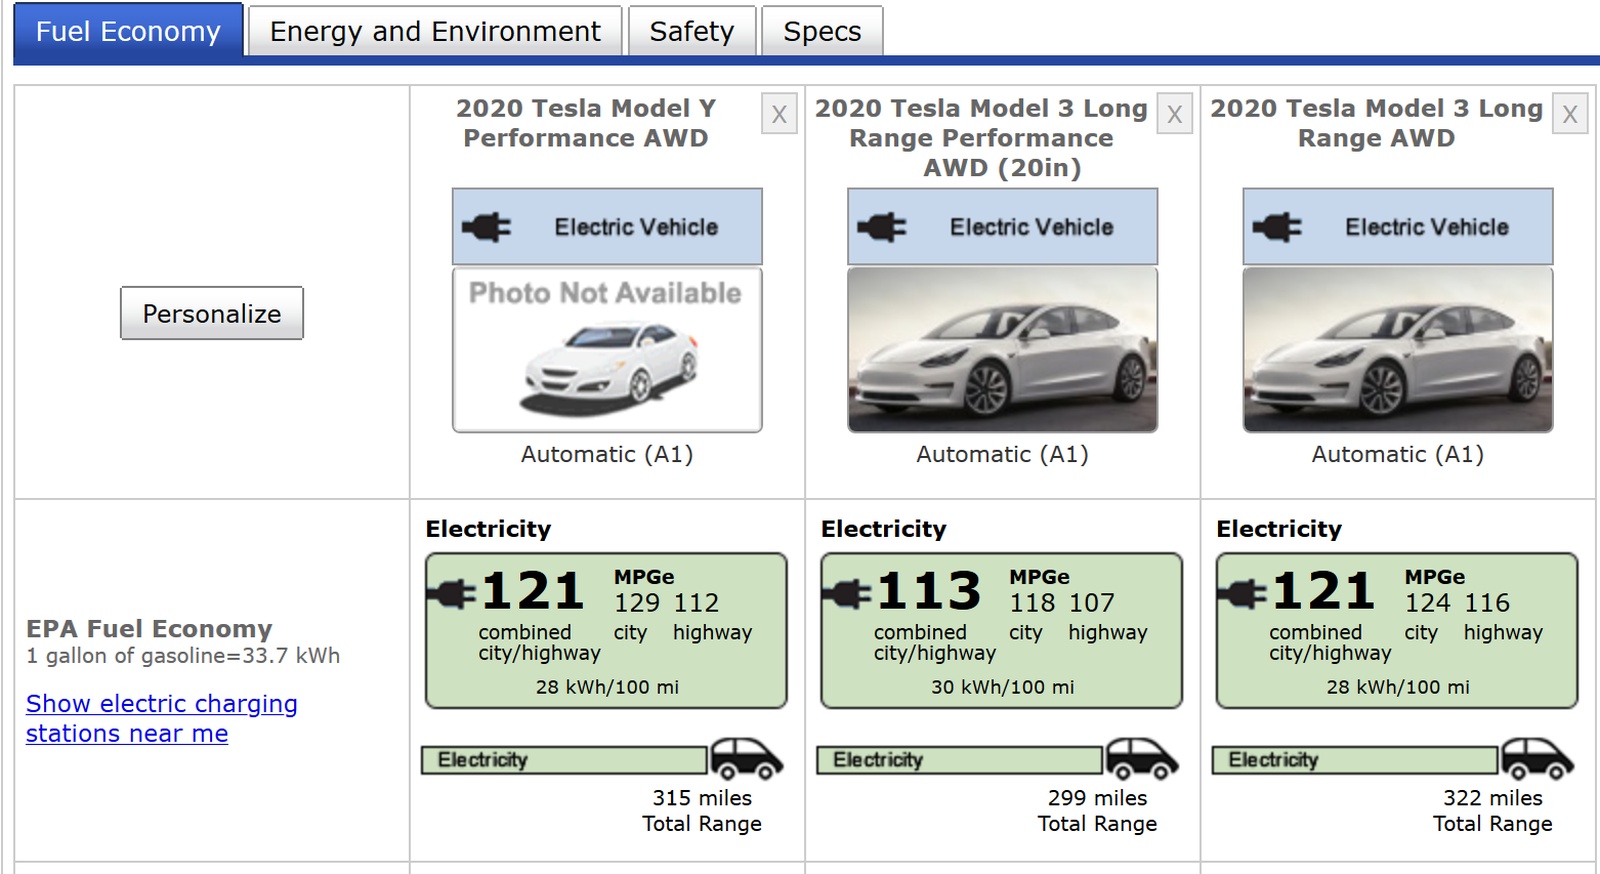Click the 30 kWh/100 mi value
Viewport: 1600px width, 874px height.
[1002, 687]
